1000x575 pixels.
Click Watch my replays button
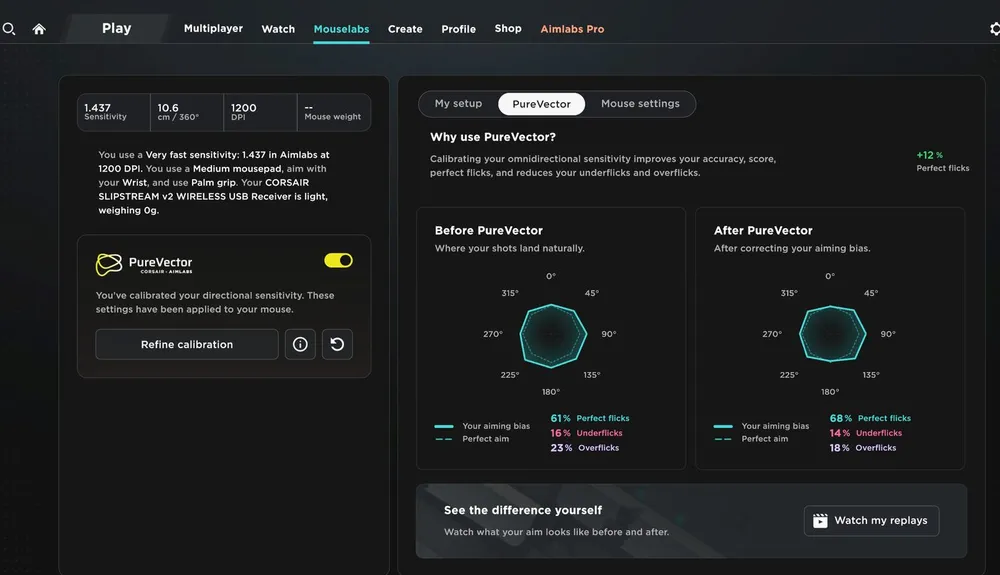(x=871, y=521)
